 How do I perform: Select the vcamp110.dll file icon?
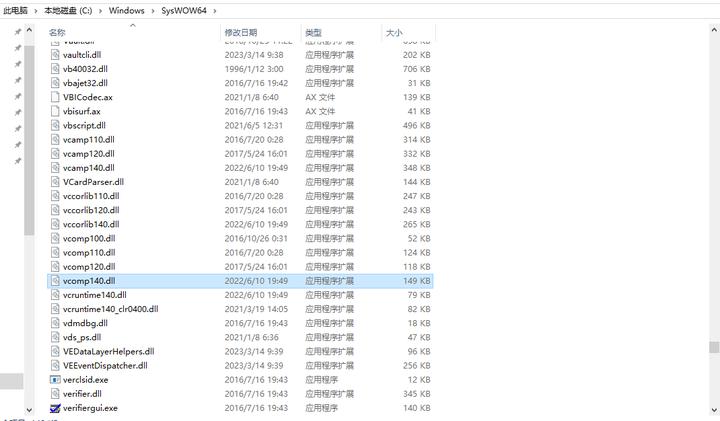tap(55, 140)
